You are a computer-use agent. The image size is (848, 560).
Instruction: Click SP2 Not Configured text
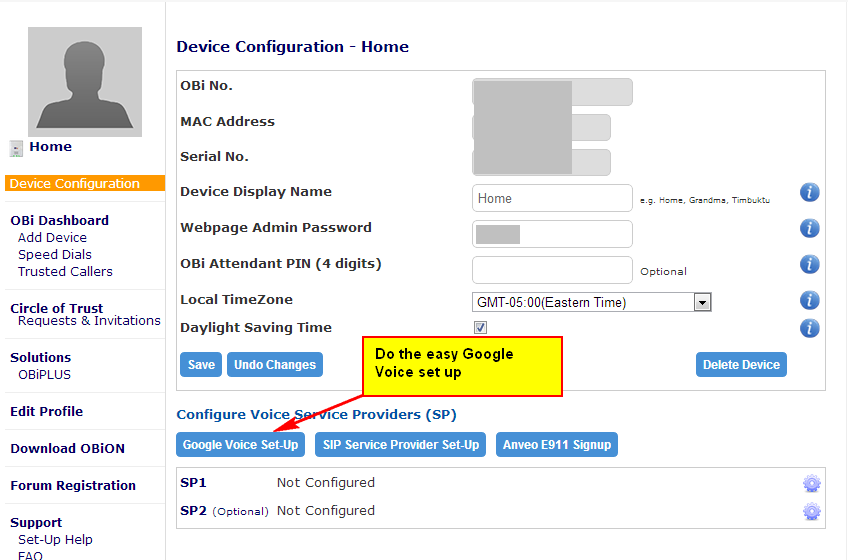(x=326, y=511)
